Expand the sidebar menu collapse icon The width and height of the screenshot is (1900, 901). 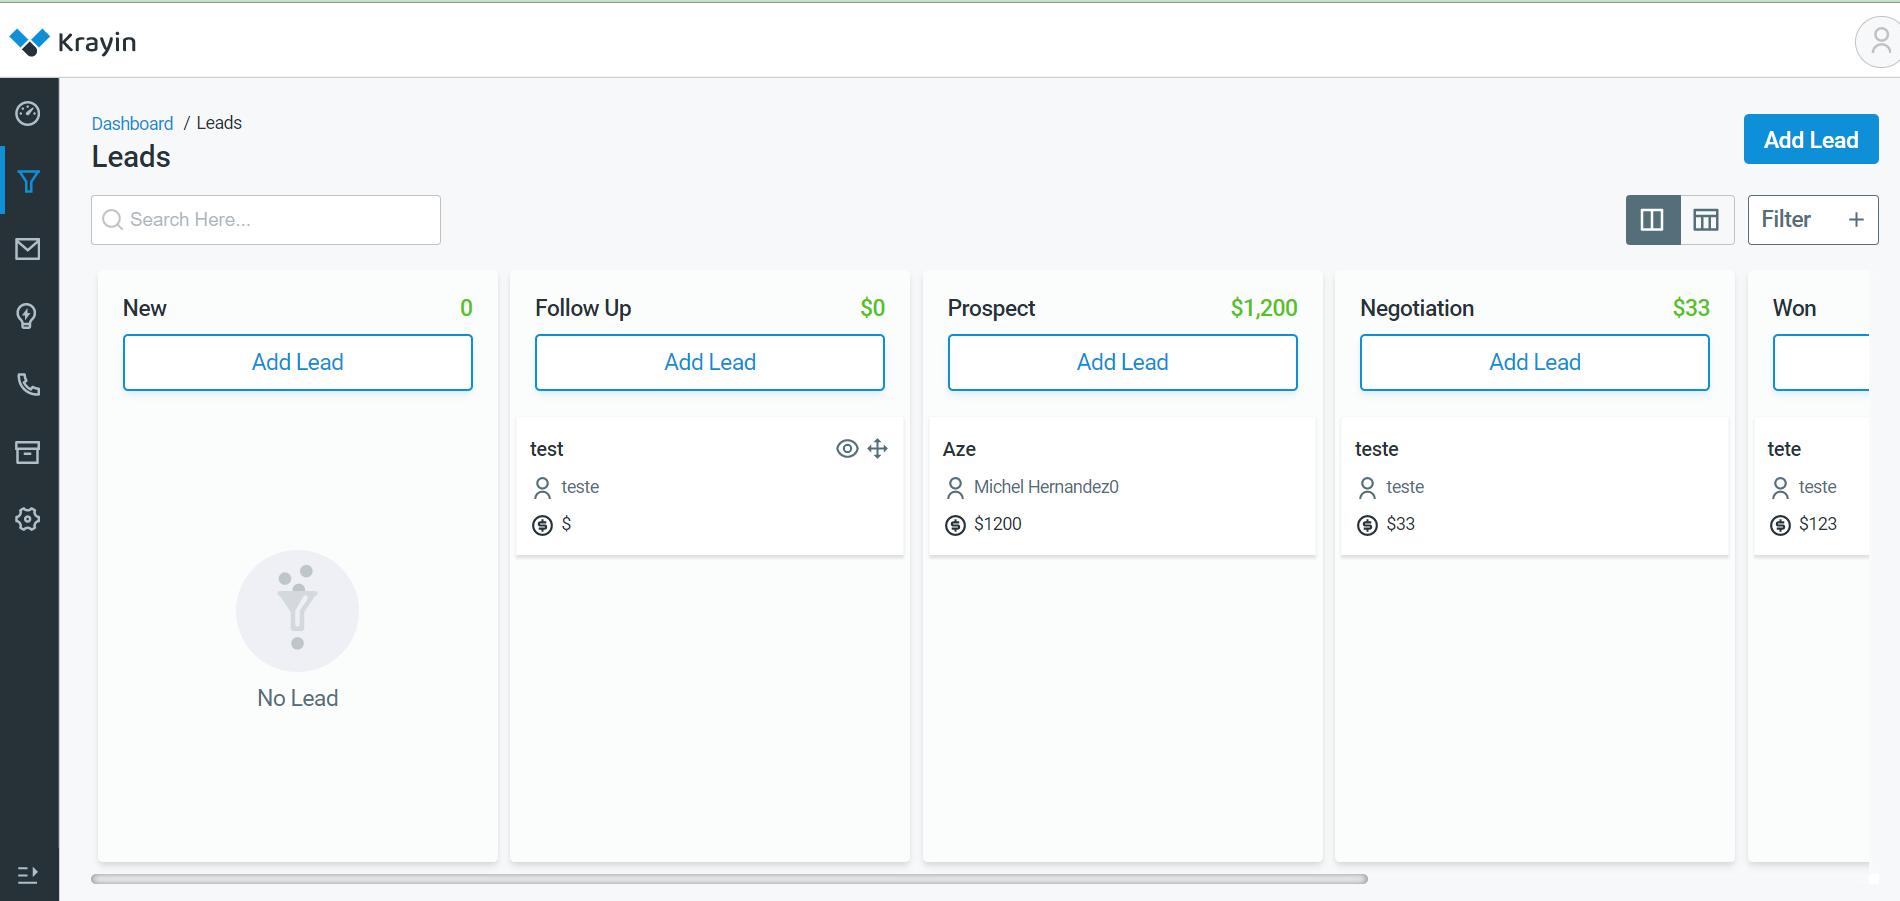pos(28,875)
